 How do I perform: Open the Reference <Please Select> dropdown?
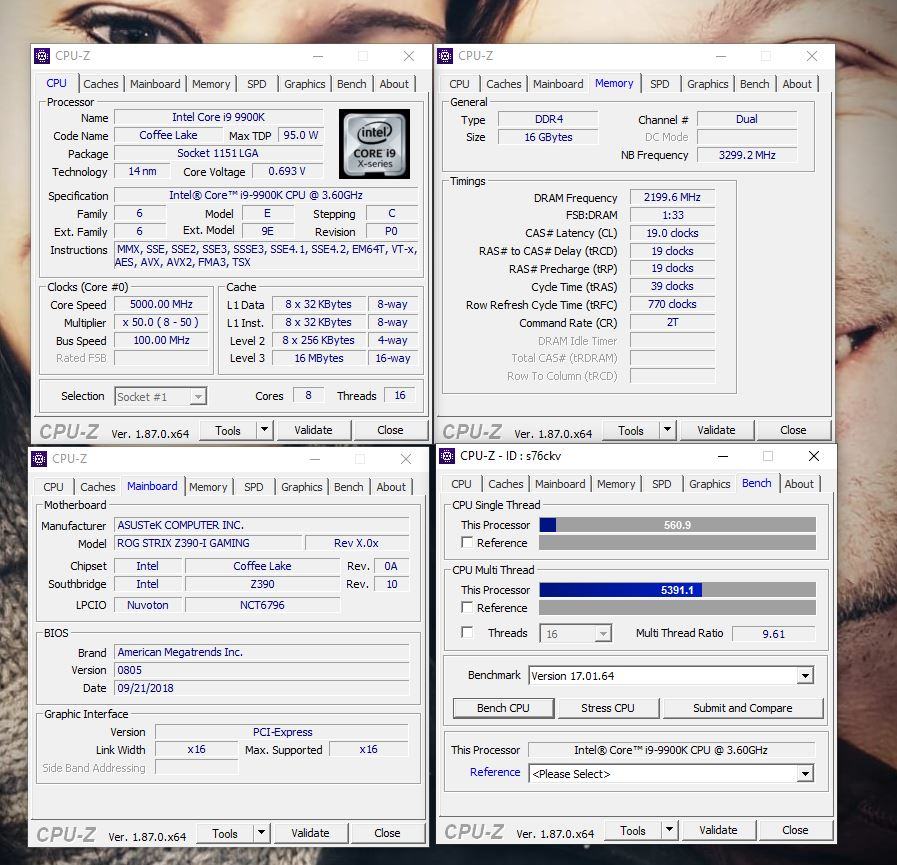pos(805,773)
